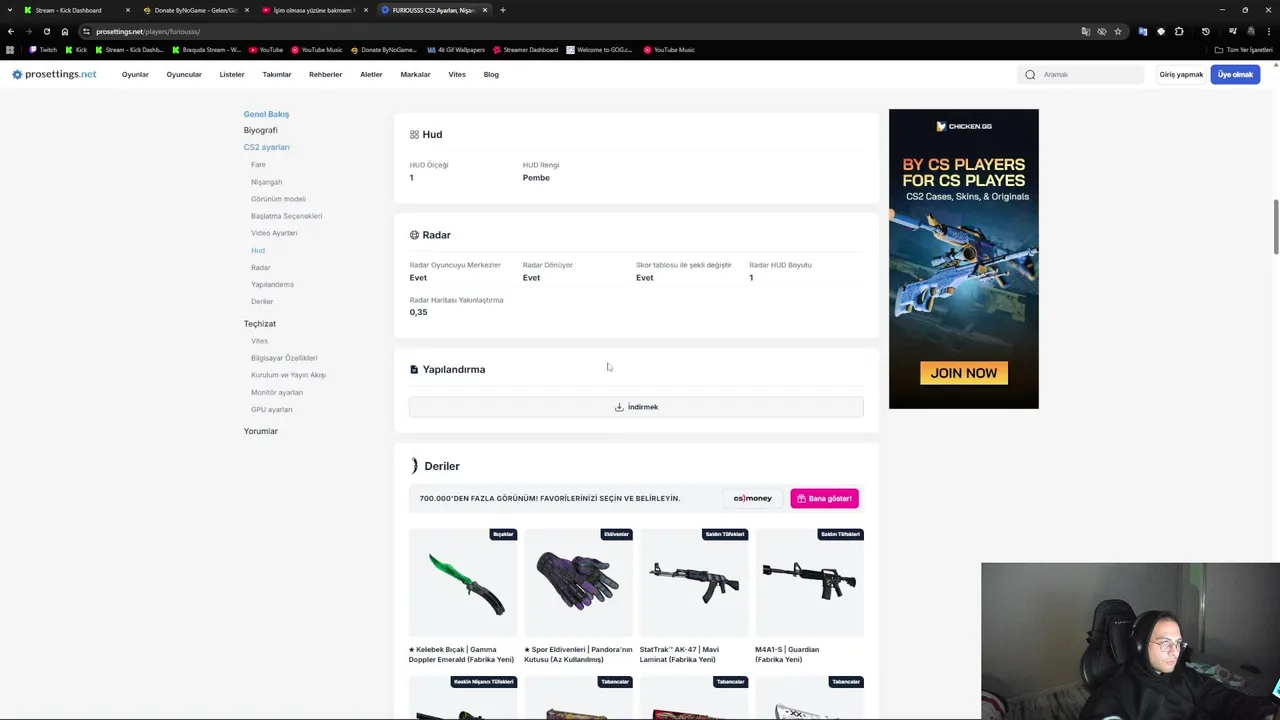Click the cs.money logo link

(753, 498)
